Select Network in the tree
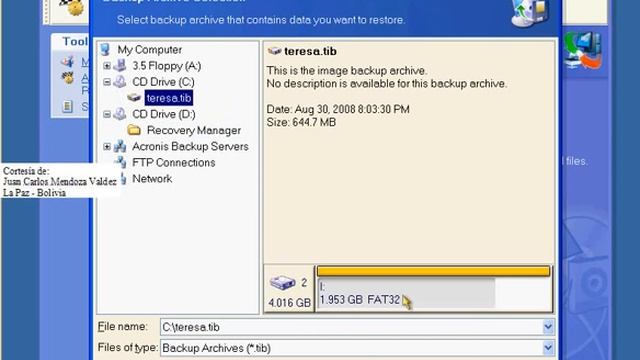Viewport: 640px width, 360px height. 152,179
